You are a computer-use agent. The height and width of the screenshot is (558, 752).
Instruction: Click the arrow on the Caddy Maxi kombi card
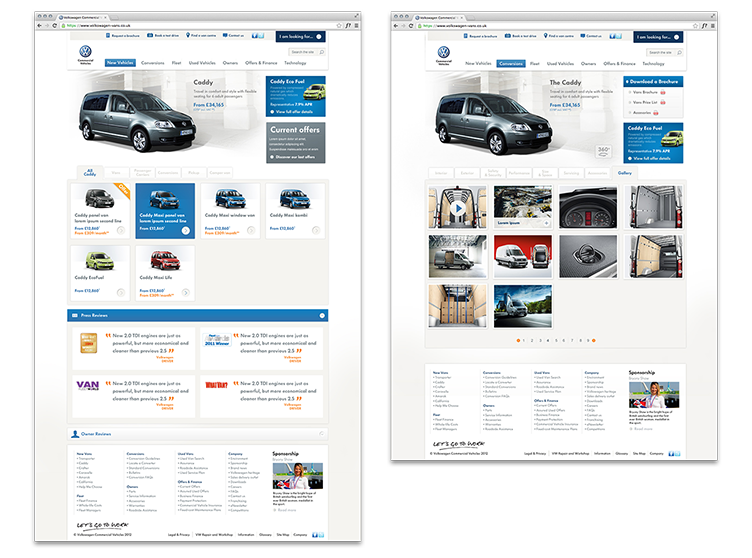(316, 231)
